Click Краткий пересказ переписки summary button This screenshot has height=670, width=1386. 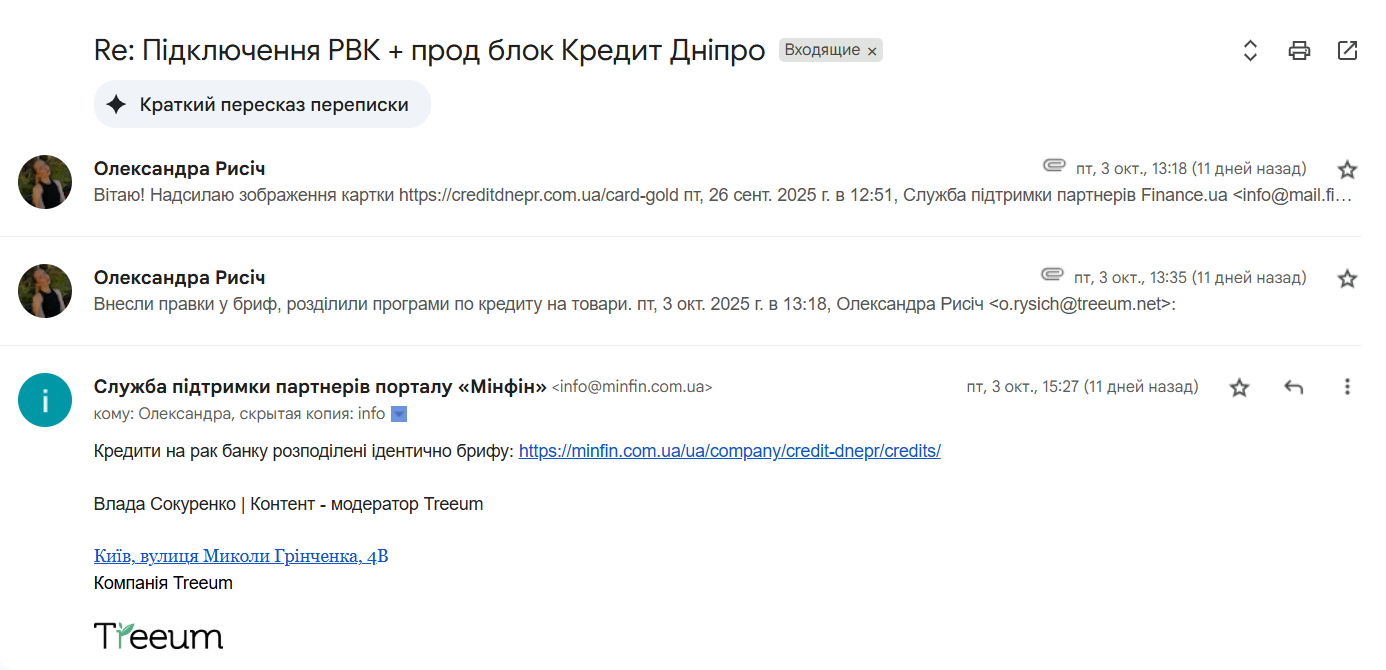(262, 105)
